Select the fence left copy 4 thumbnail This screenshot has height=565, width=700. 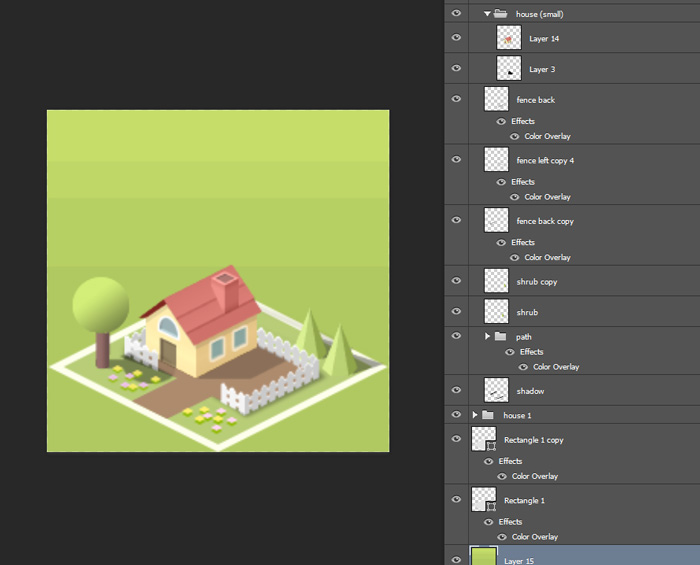pos(496,159)
